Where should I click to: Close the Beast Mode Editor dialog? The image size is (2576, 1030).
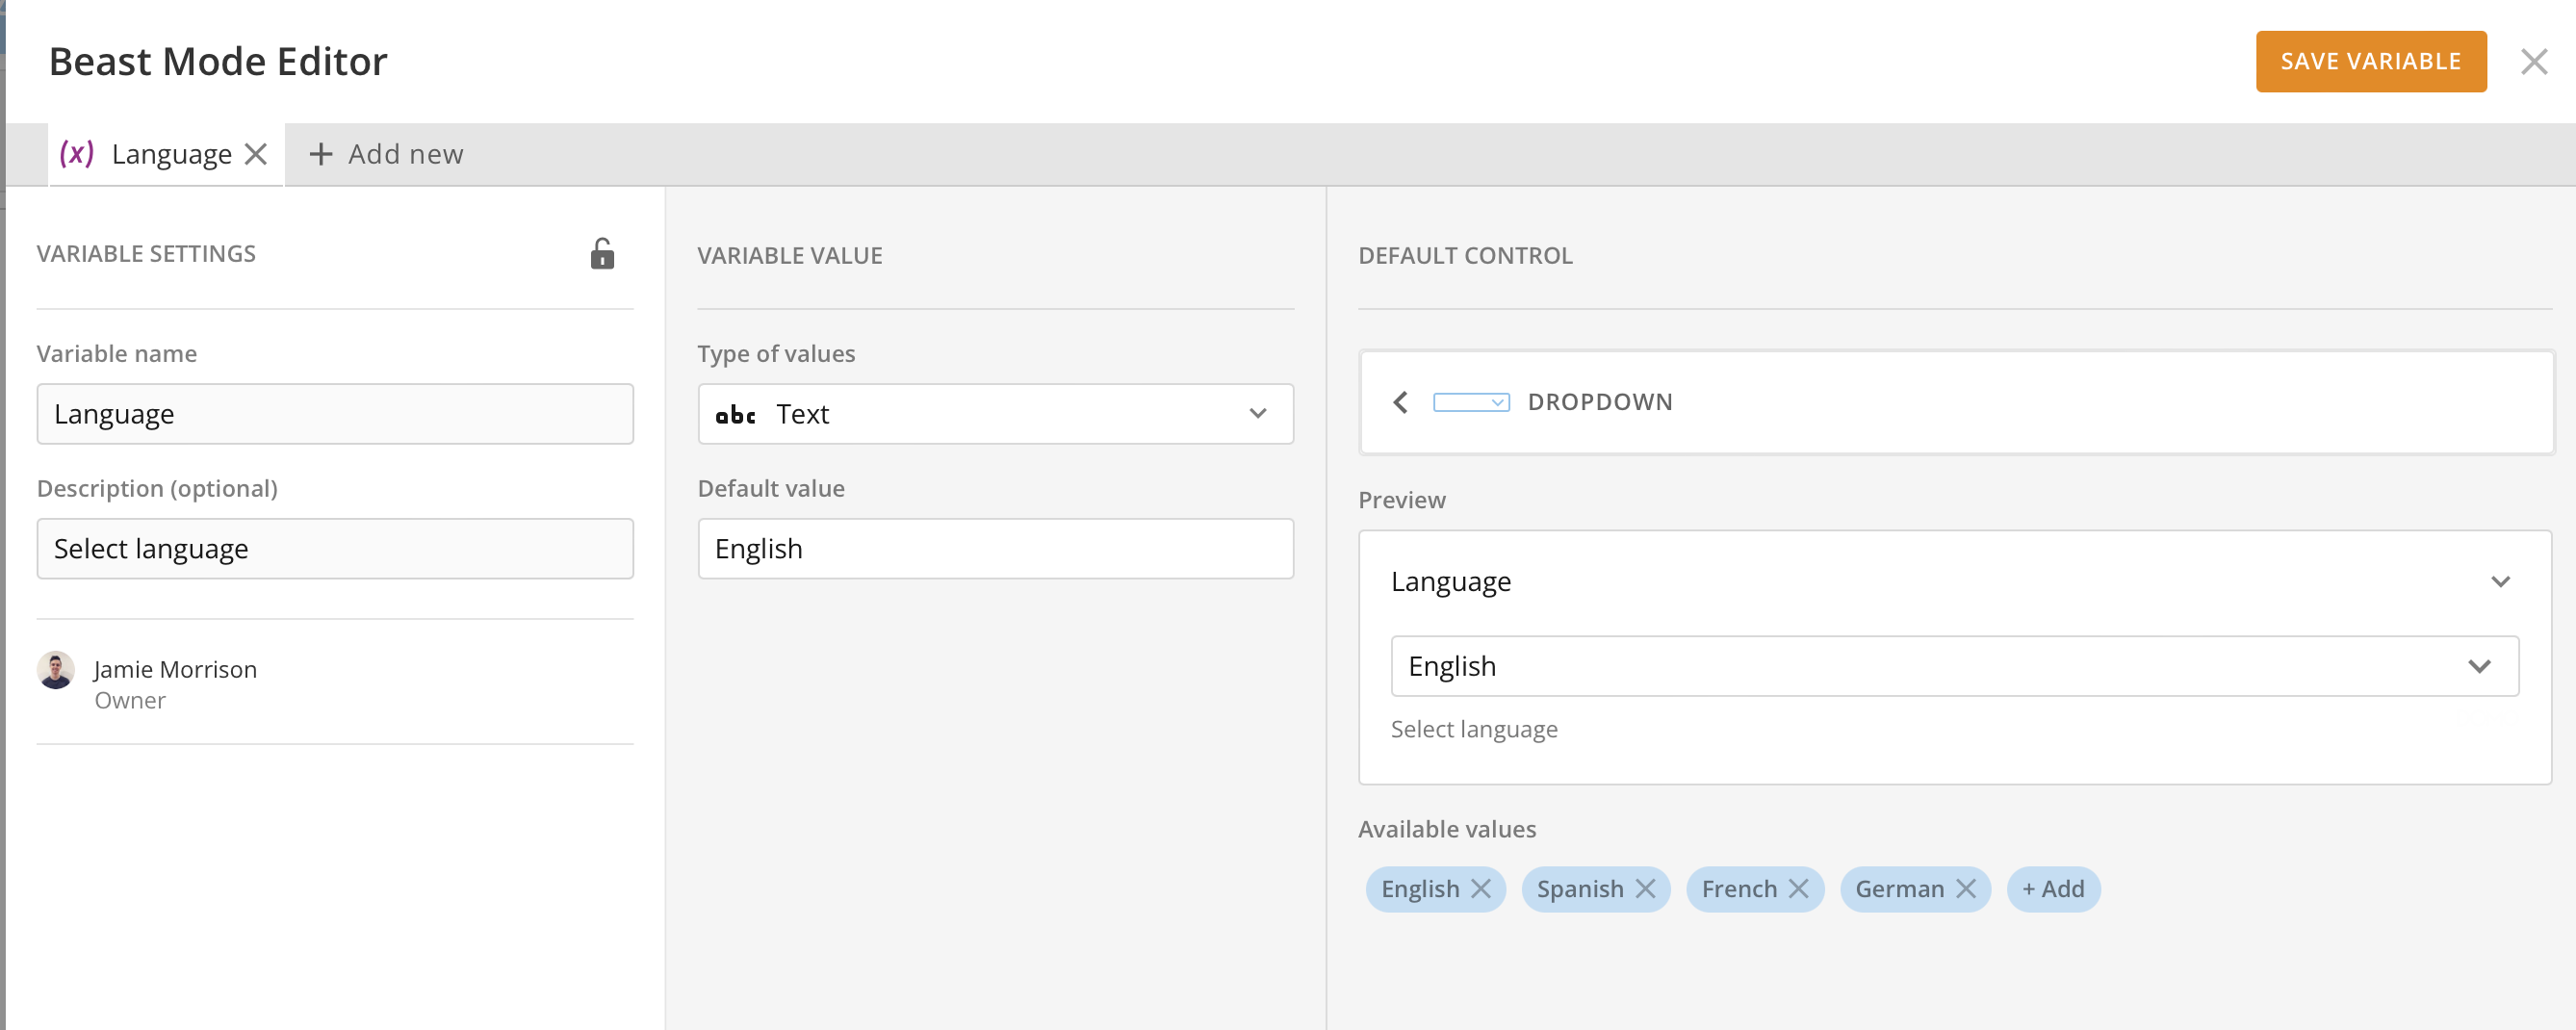[2533, 62]
